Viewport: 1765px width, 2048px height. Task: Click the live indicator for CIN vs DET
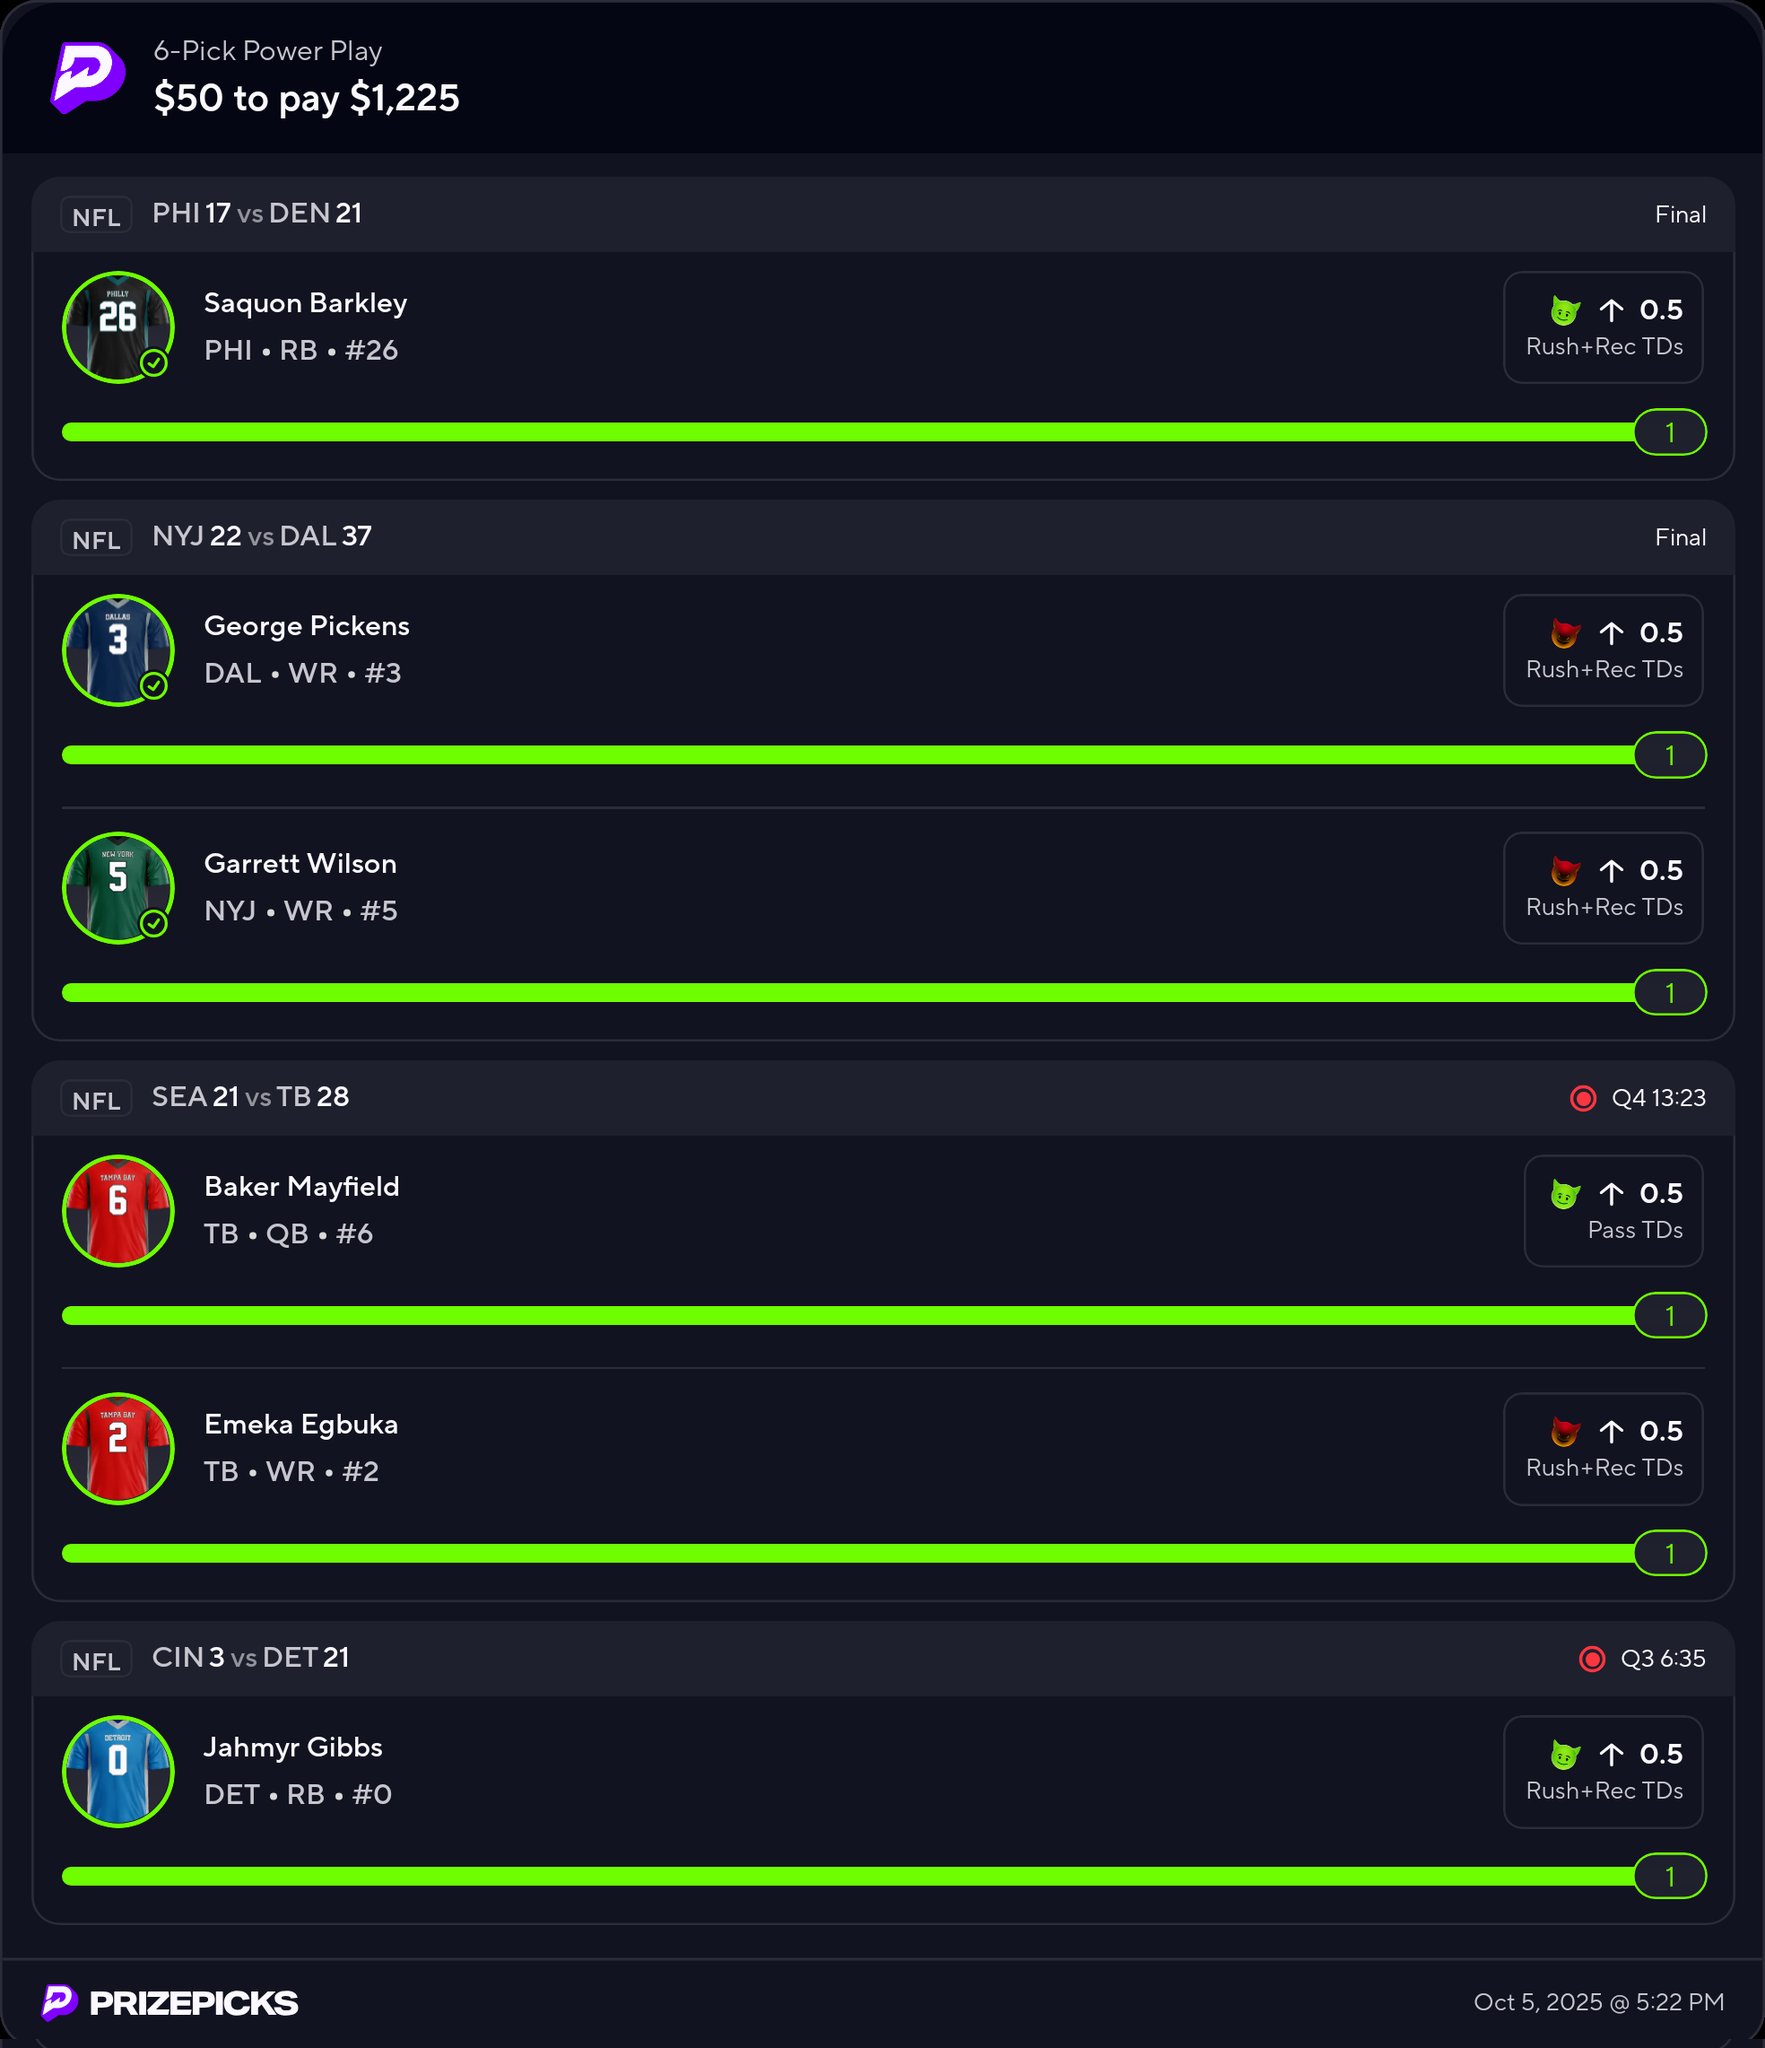tap(1592, 1659)
